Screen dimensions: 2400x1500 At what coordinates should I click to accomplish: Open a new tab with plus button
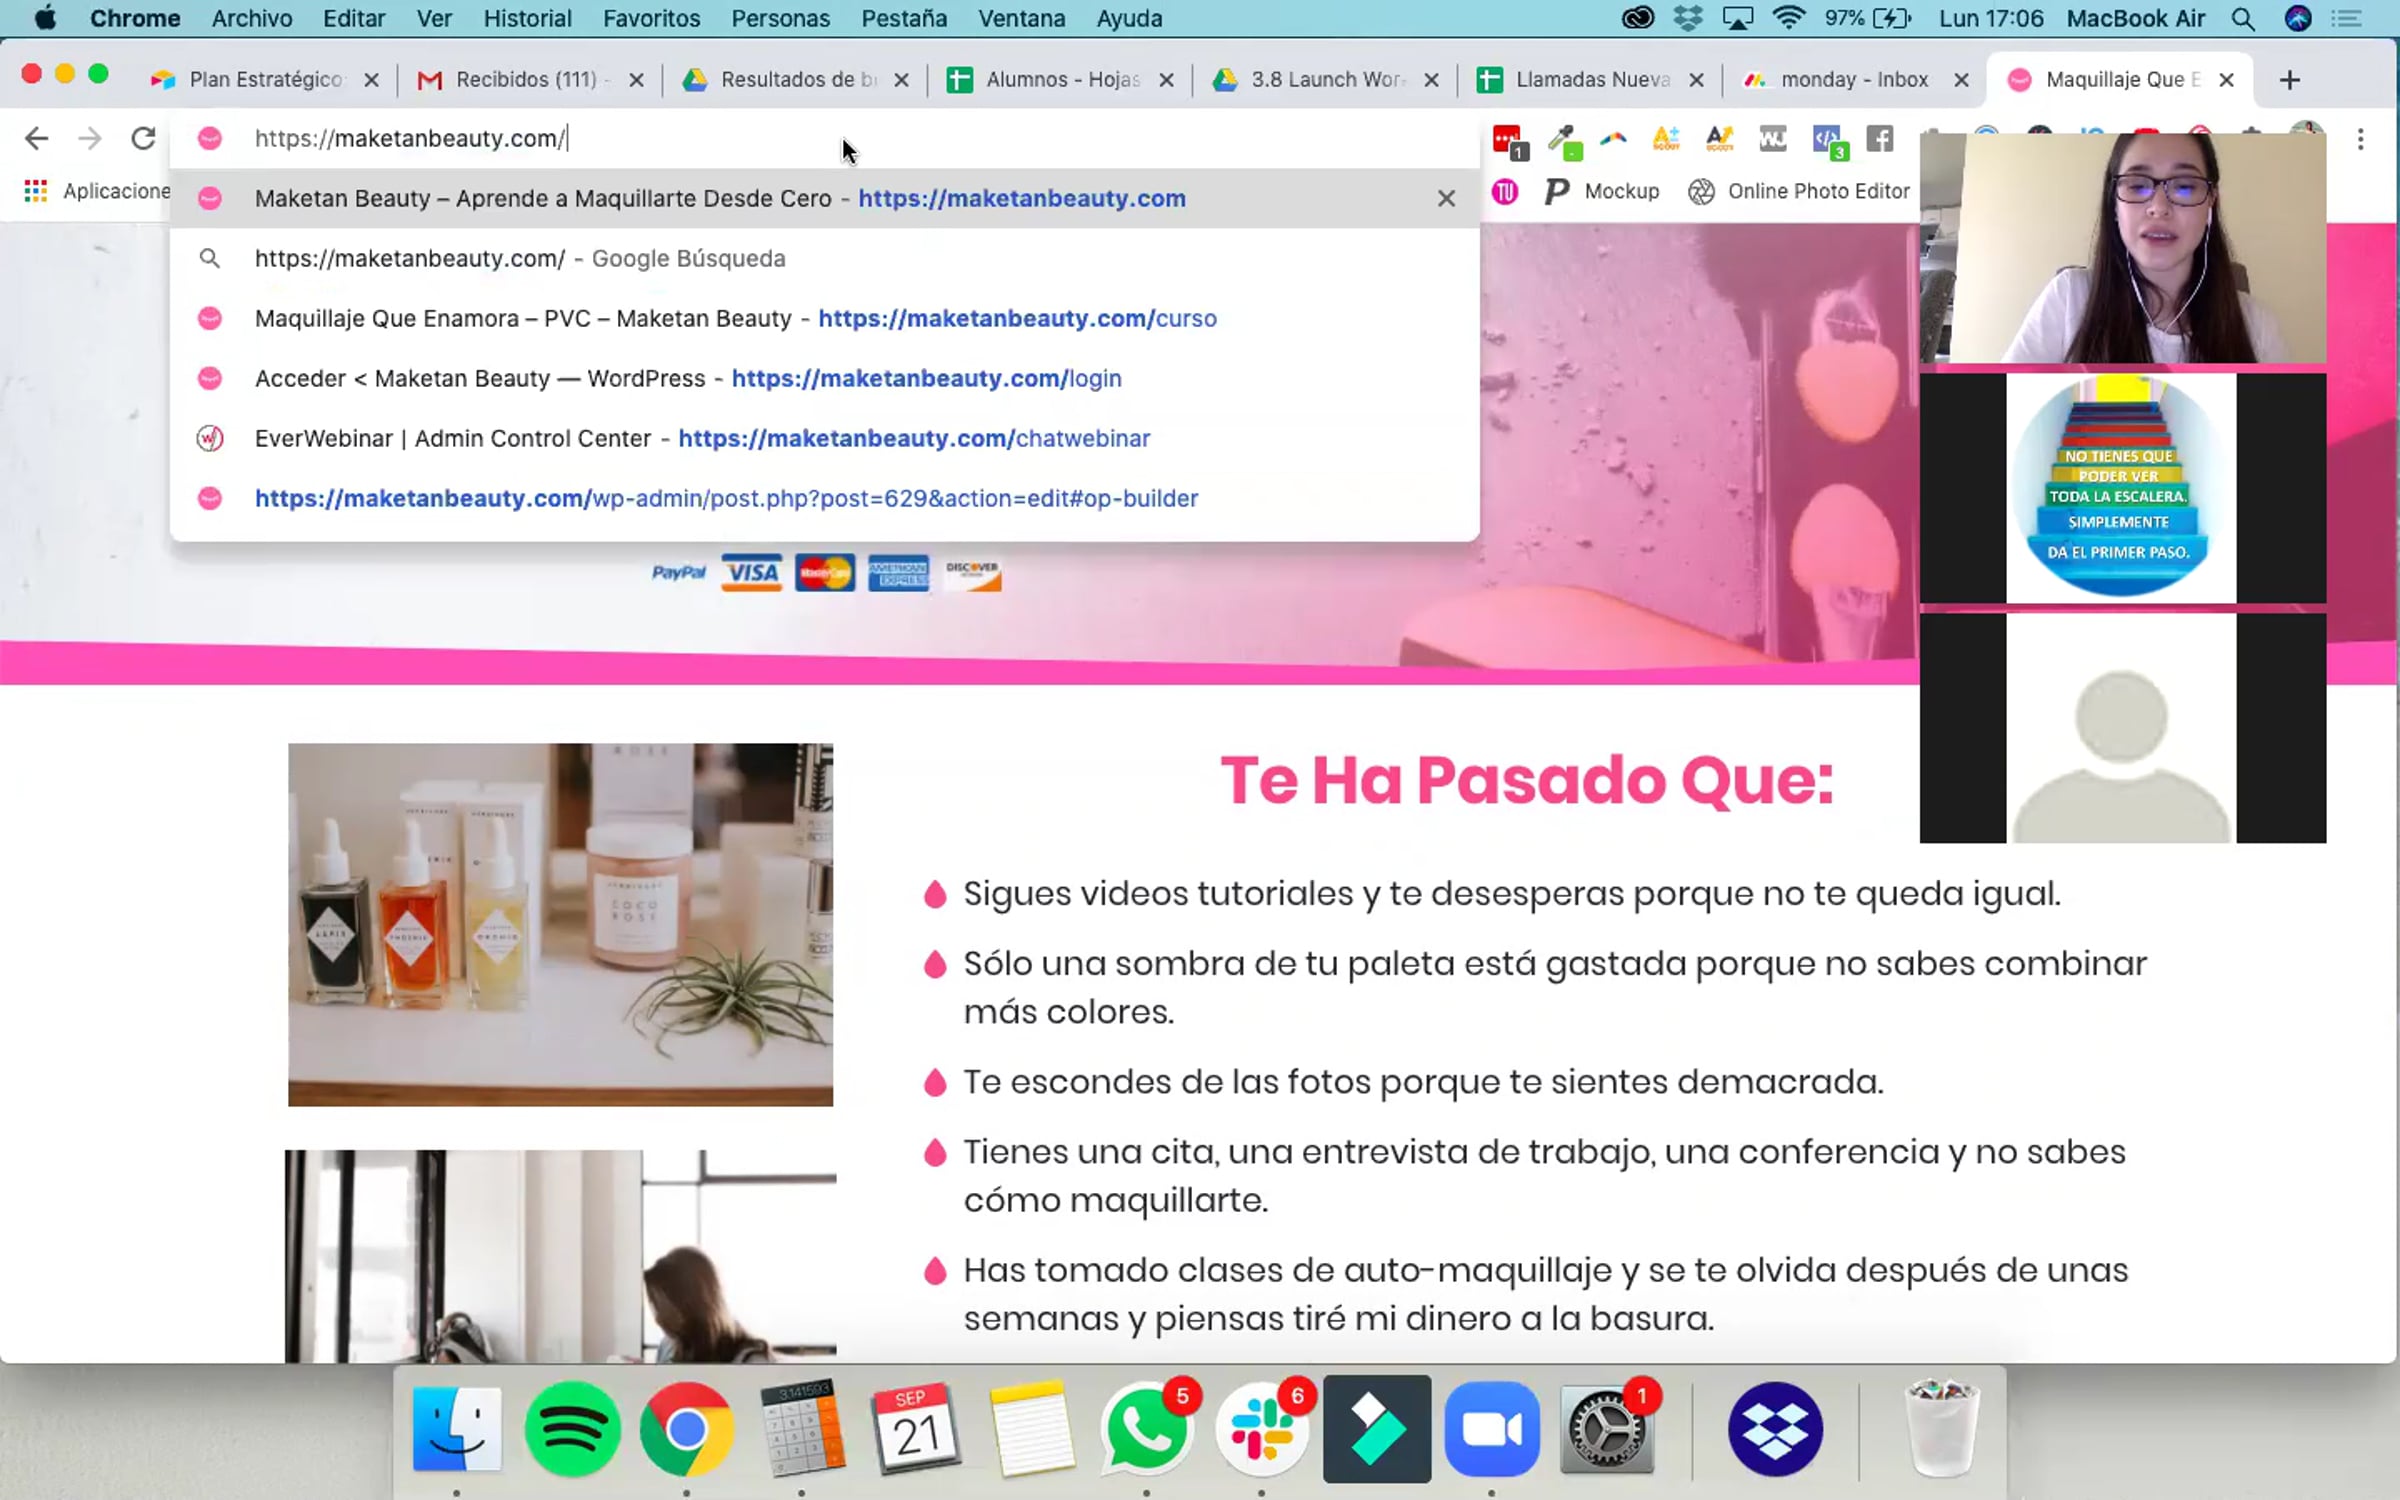(x=2289, y=80)
